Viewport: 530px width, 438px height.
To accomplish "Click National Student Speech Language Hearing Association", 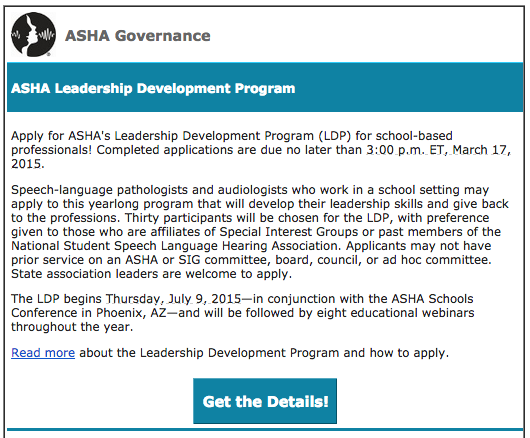I will tap(174, 246).
